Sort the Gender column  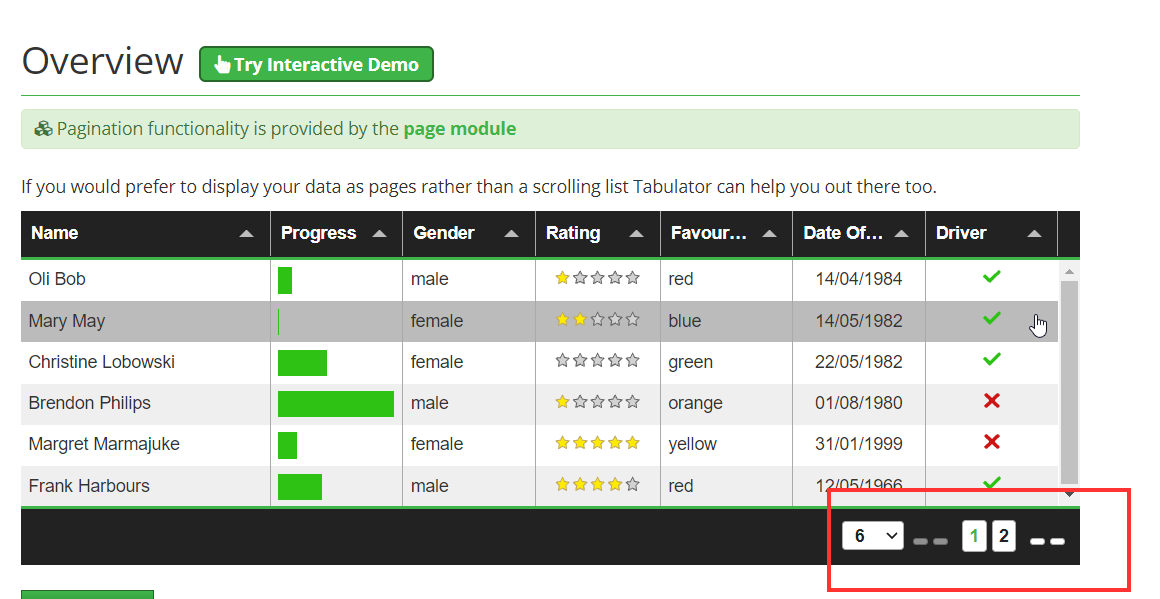click(510, 233)
